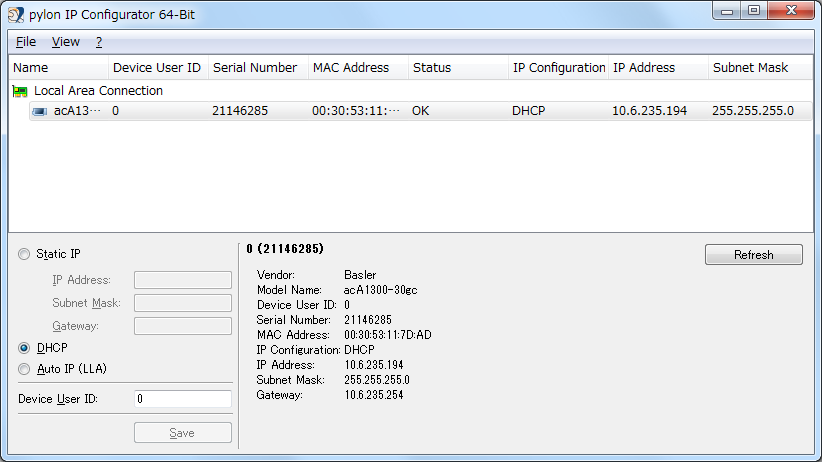Select the DHCP radio button
This screenshot has width=822, height=462.
click(x=24, y=348)
